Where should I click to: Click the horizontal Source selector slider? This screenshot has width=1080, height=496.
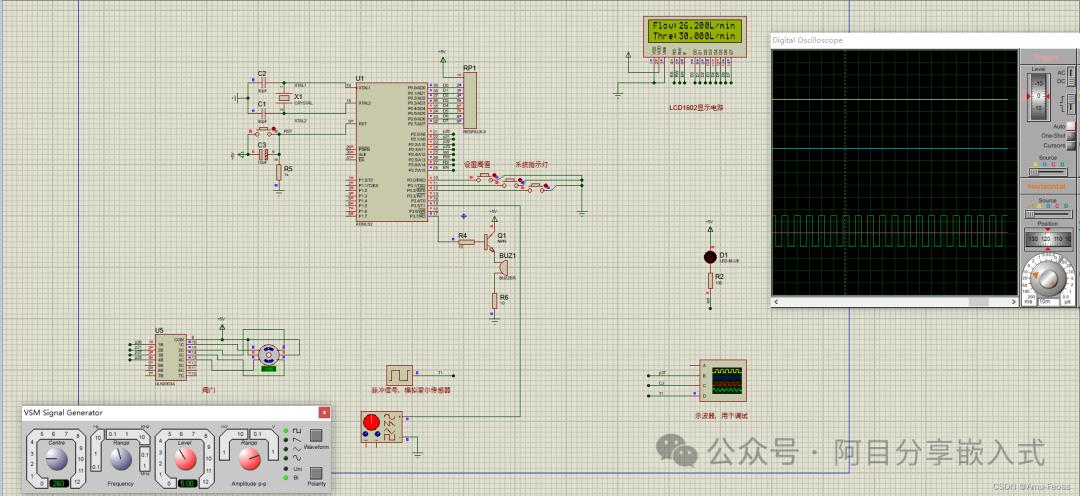(1048, 214)
